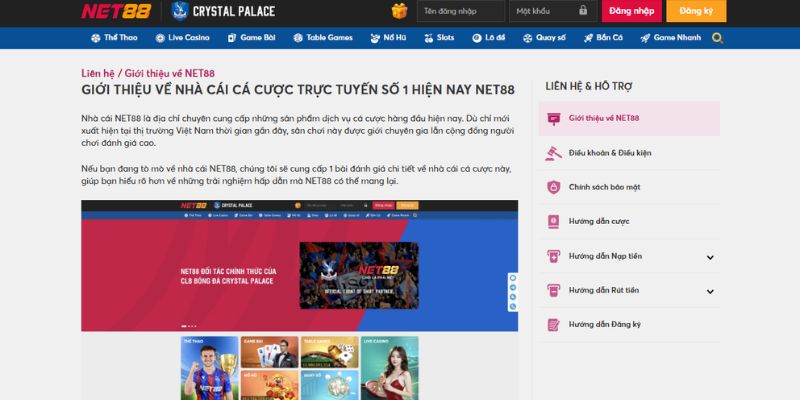Open the Live Casino menu
This screenshot has height=400, width=800.
[x=183, y=38]
